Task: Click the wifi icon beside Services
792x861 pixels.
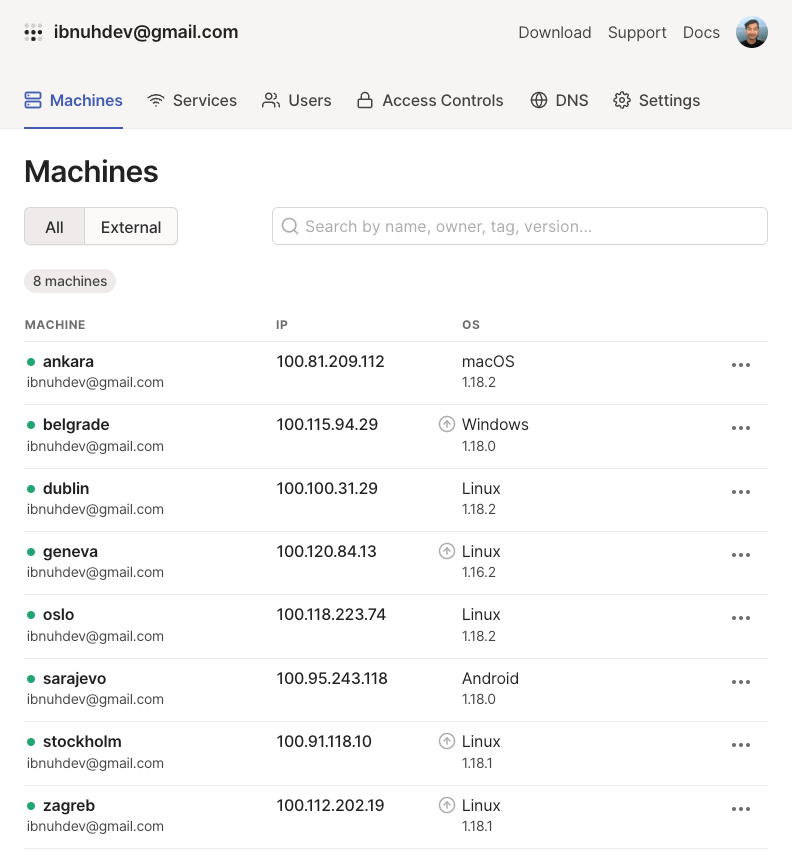Action: tap(155, 100)
